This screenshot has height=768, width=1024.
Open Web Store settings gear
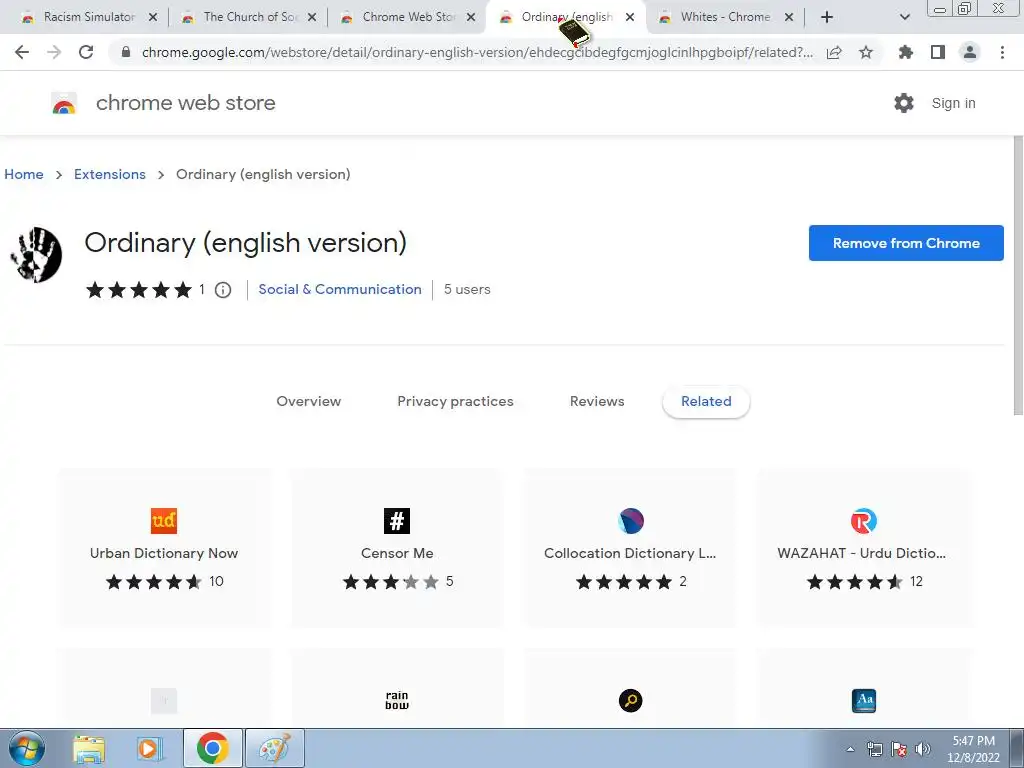click(904, 103)
